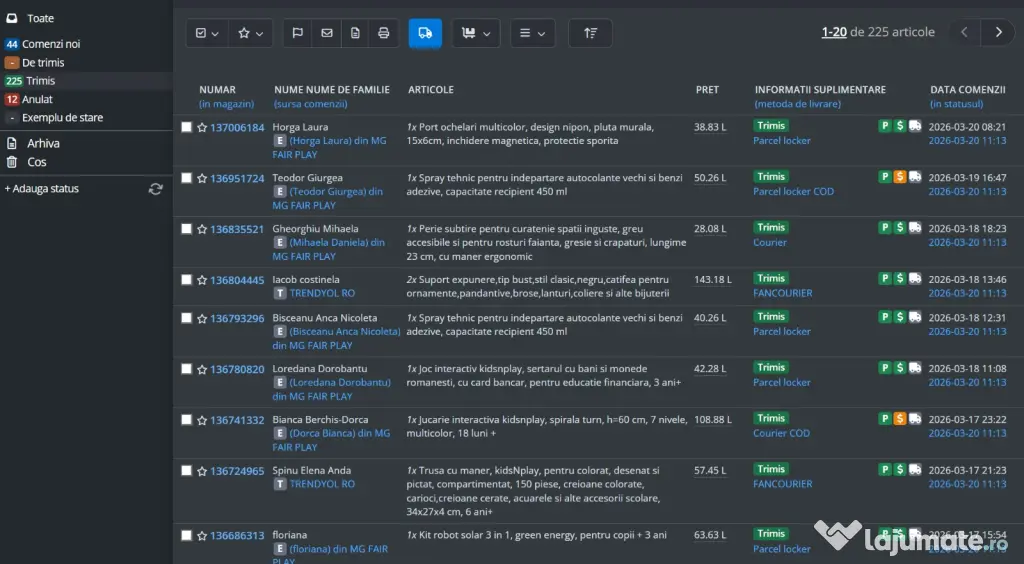Click orange $ icon for Teodor Giurgea order

point(900,176)
